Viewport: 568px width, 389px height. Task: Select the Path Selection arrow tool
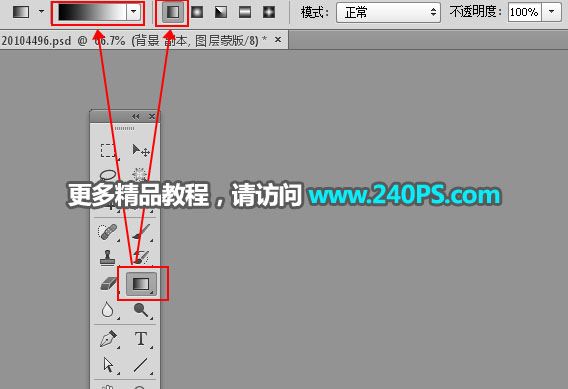point(108,365)
